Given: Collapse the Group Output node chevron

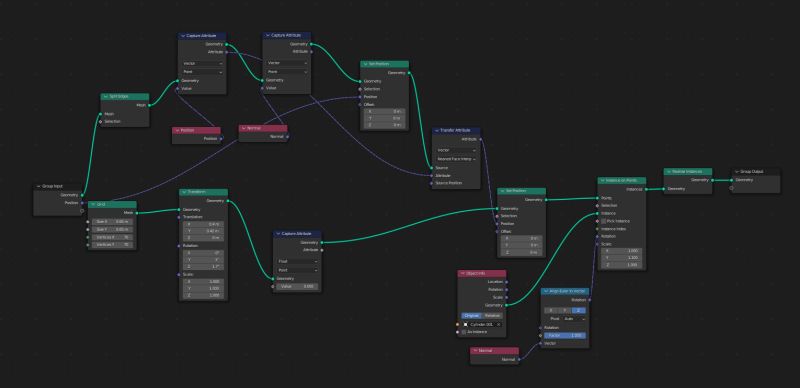Looking at the screenshot, I should [736, 172].
